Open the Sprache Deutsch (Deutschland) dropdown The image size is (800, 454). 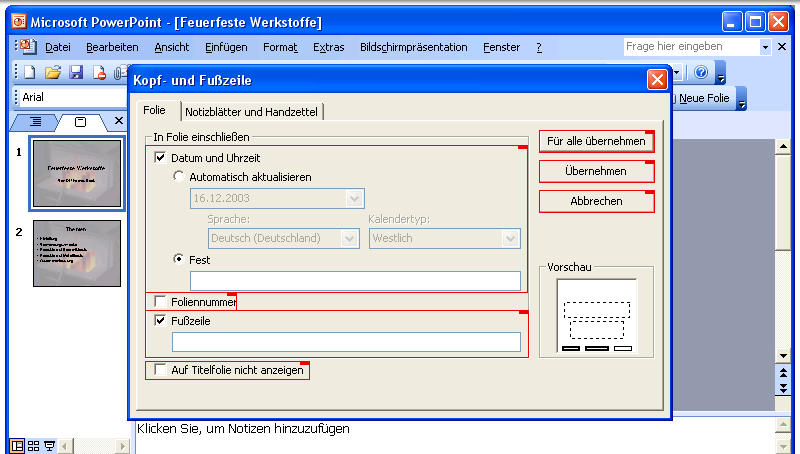click(349, 238)
